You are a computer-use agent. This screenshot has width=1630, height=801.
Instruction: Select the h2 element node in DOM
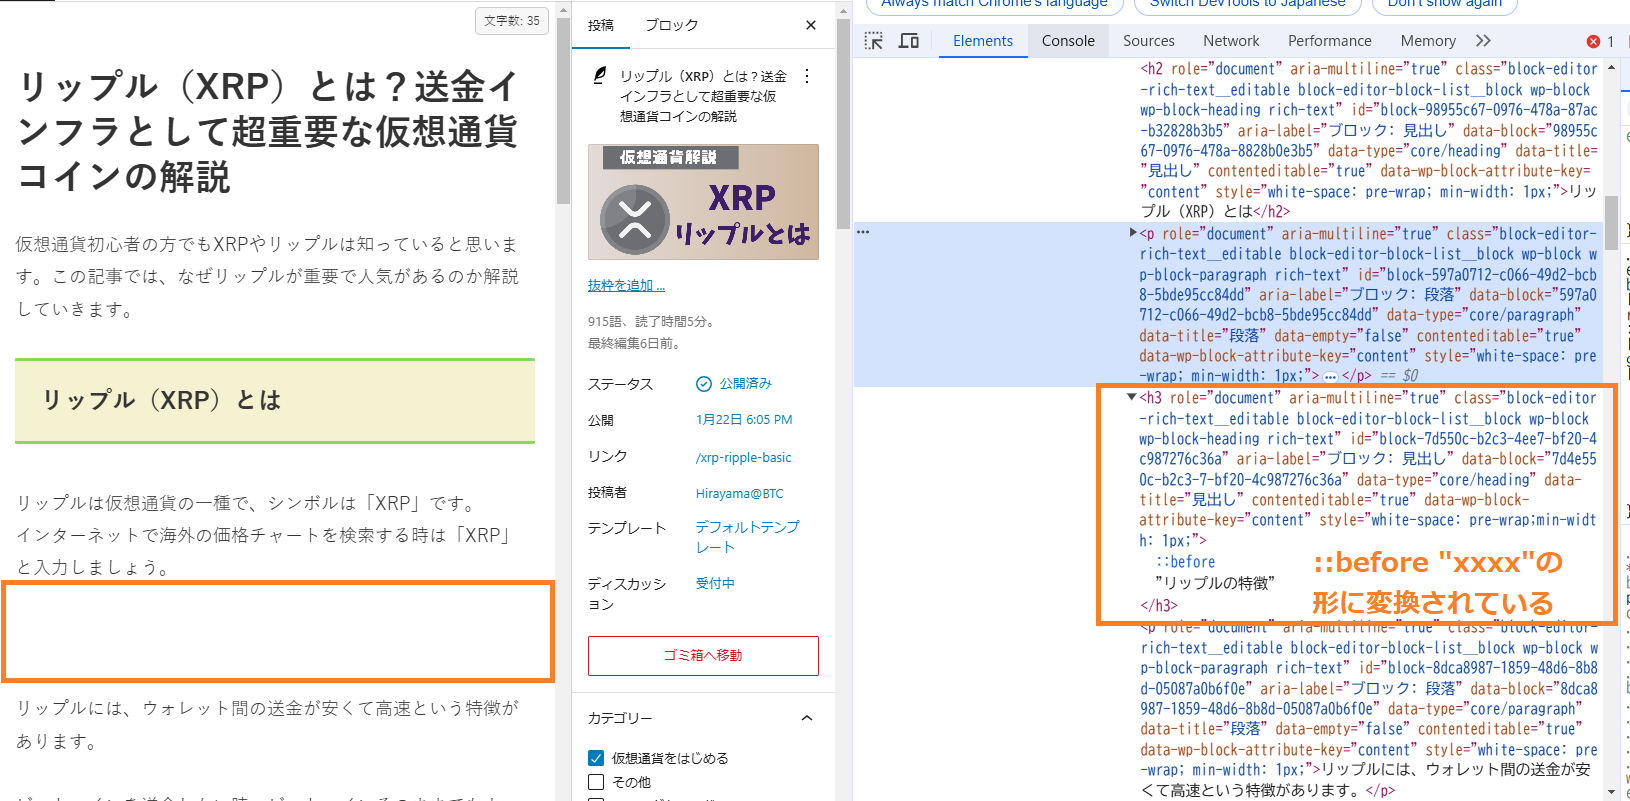(1368, 140)
